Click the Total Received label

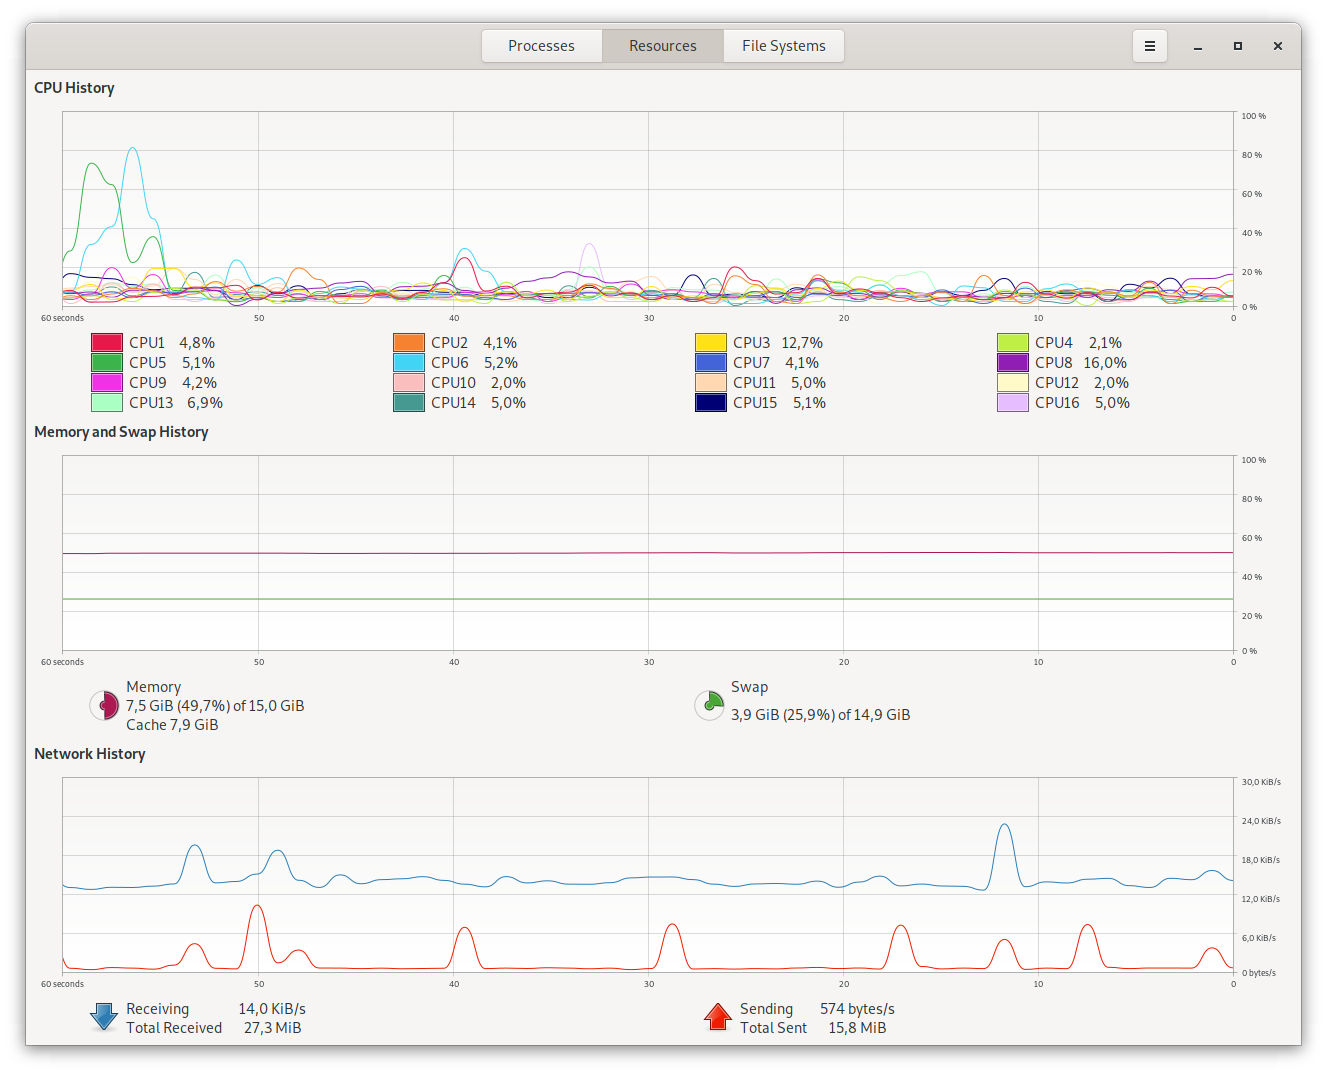(x=174, y=1028)
